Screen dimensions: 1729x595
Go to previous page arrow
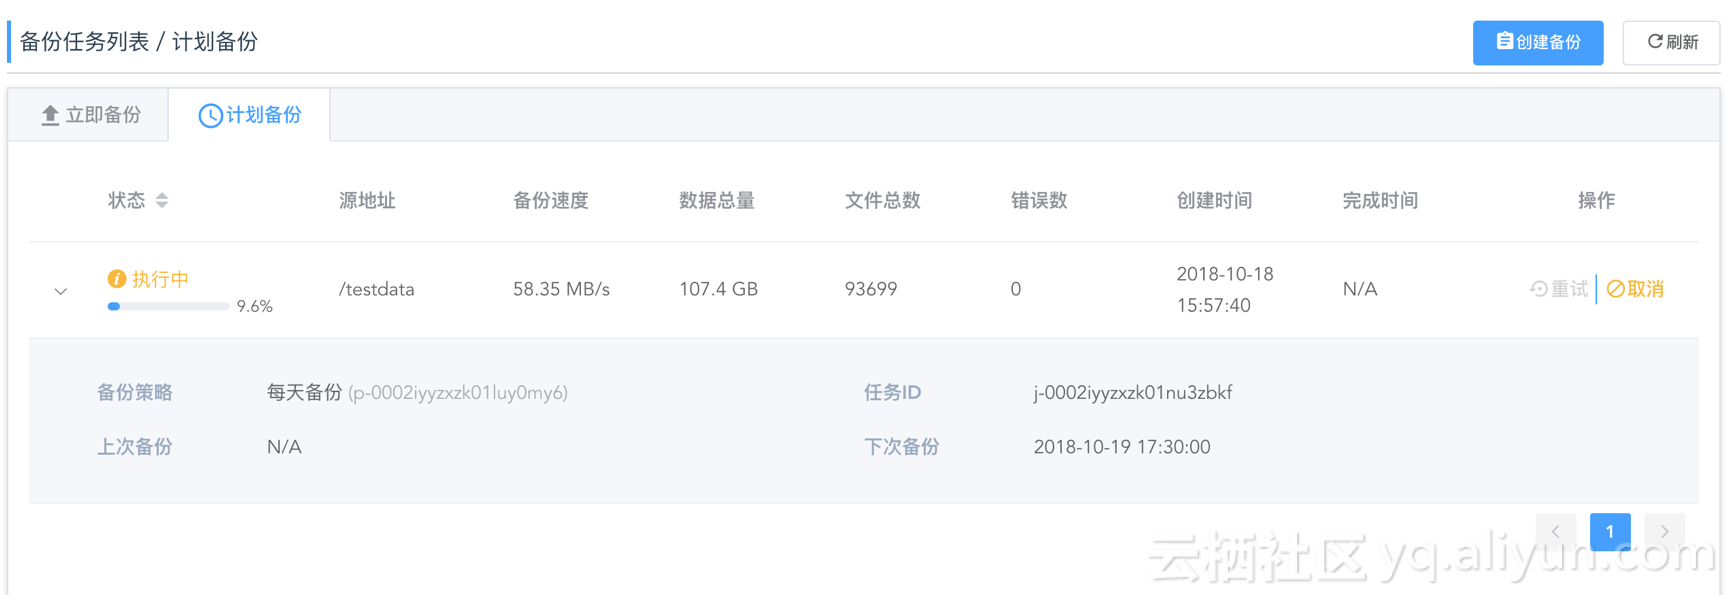[1556, 532]
